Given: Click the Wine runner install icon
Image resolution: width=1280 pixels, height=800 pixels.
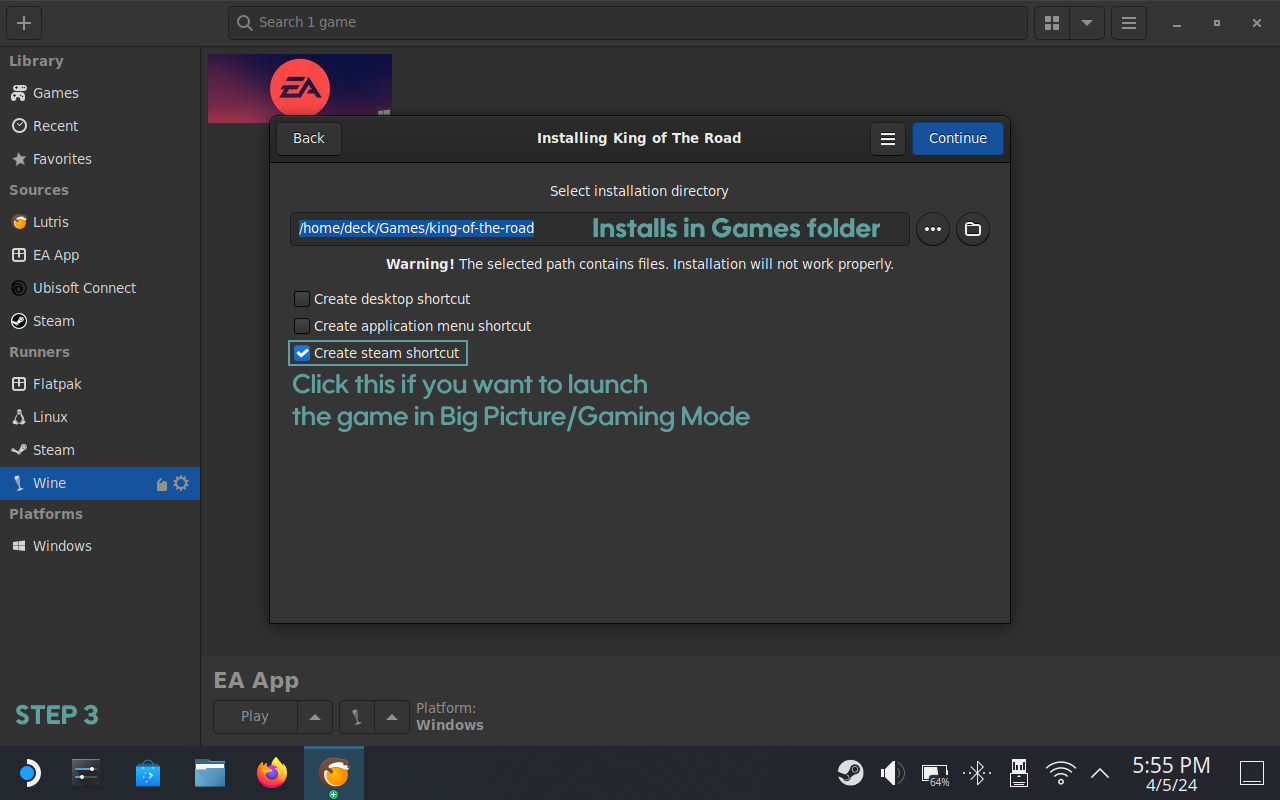Looking at the screenshot, I should click(162, 484).
